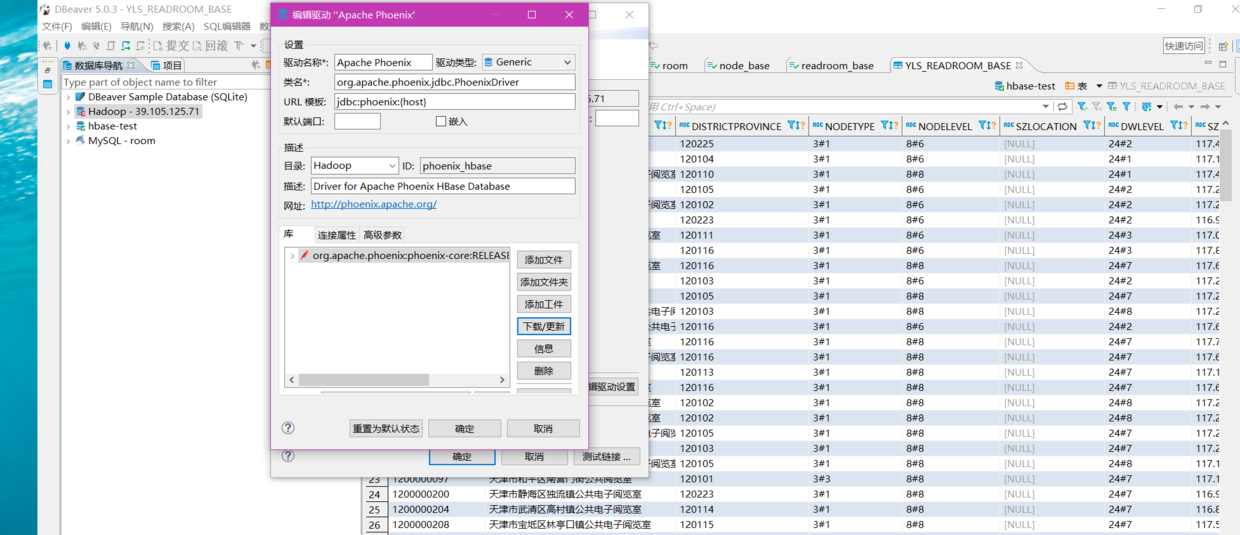Image resolution: width=1240 pixels, height=535 pixels.
Task: Click 测试链接 button in back dialog
Action: pos(607,456)
